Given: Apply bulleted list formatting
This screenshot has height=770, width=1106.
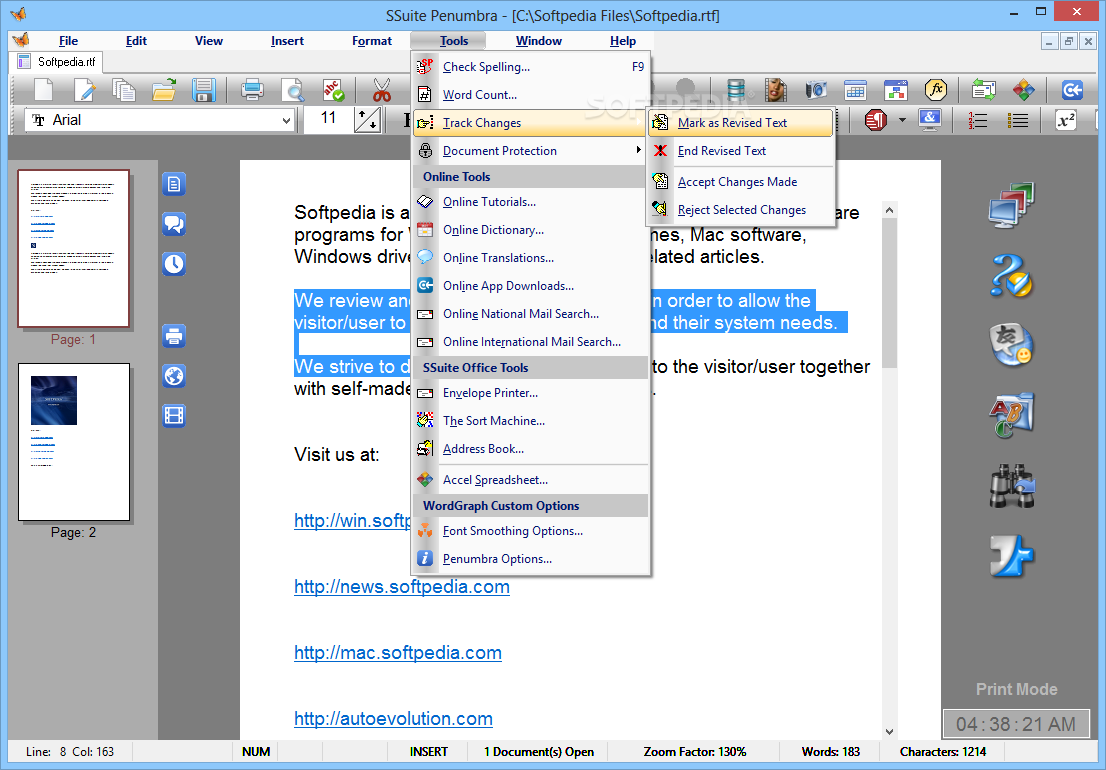Looking at the screenshot, I should point(1018,121).
